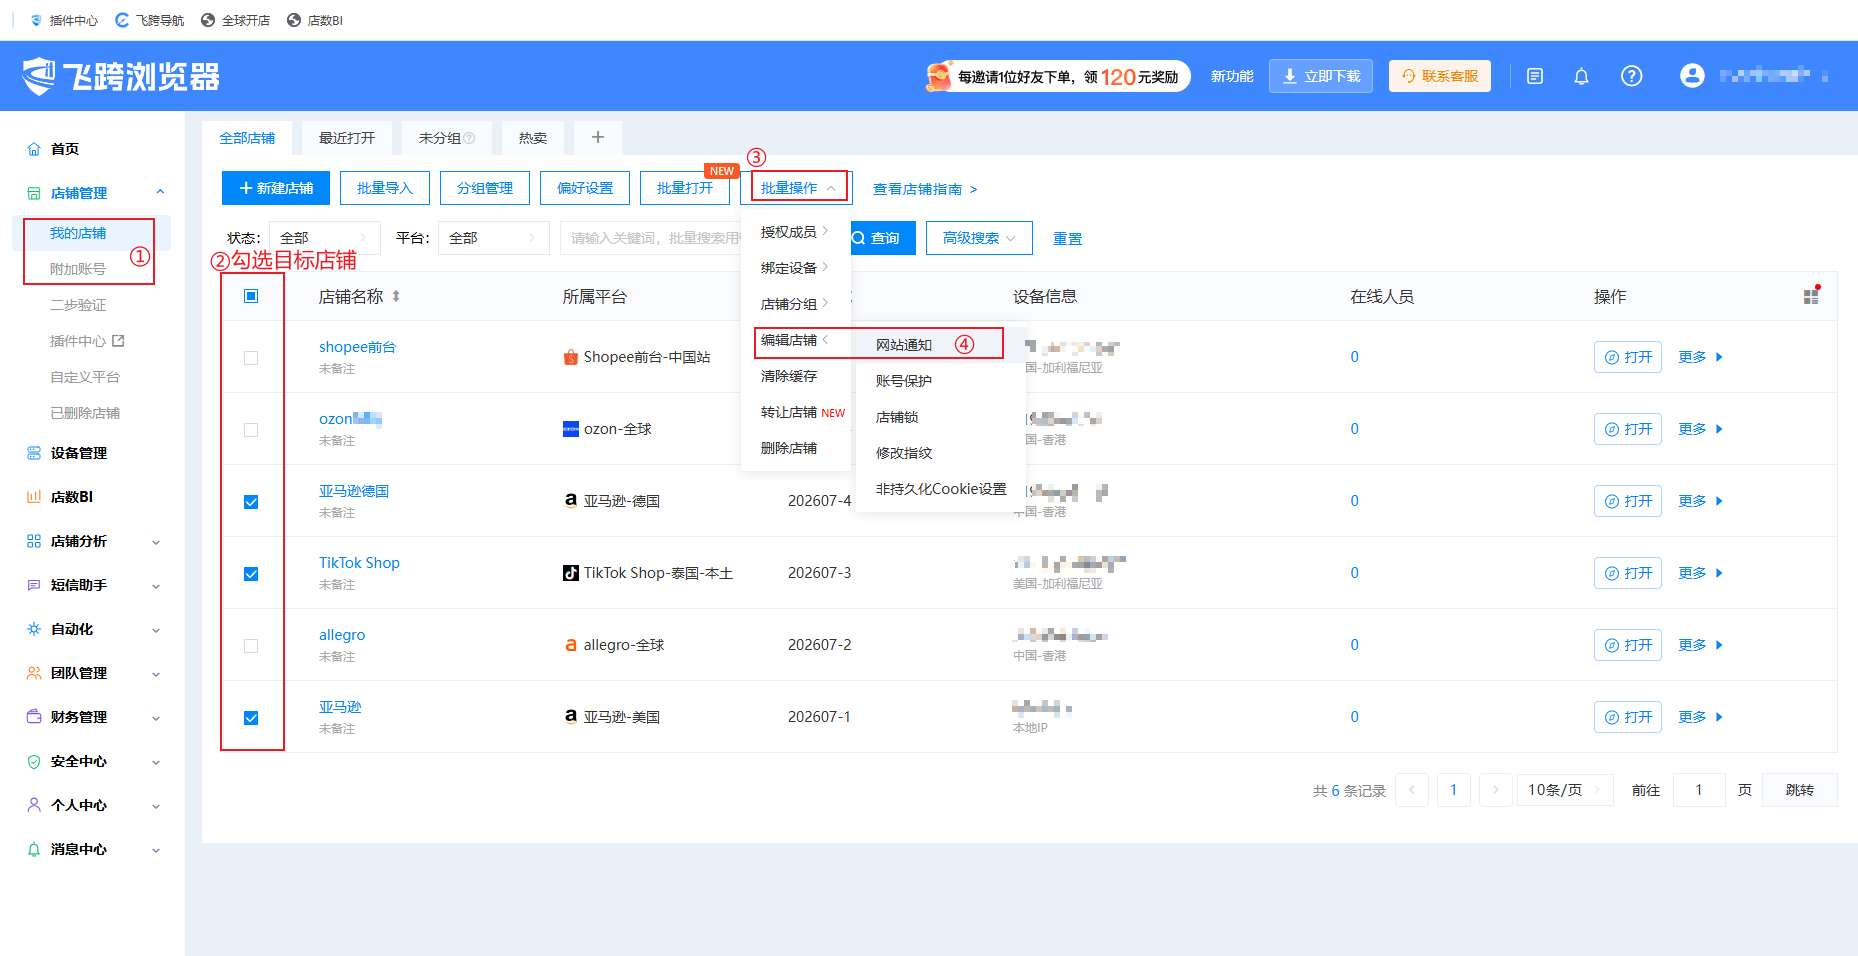Click the 设备管理 sidebar icon
Viewport: 1858px width, 956px height.
pyautogui.click(x=34, y=453)
